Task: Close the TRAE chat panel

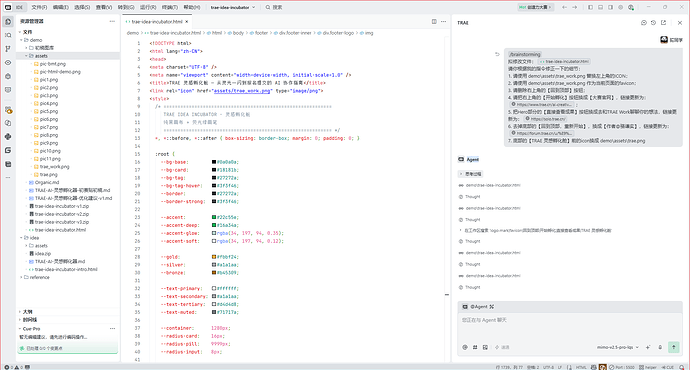Action: tap(680, 23)
